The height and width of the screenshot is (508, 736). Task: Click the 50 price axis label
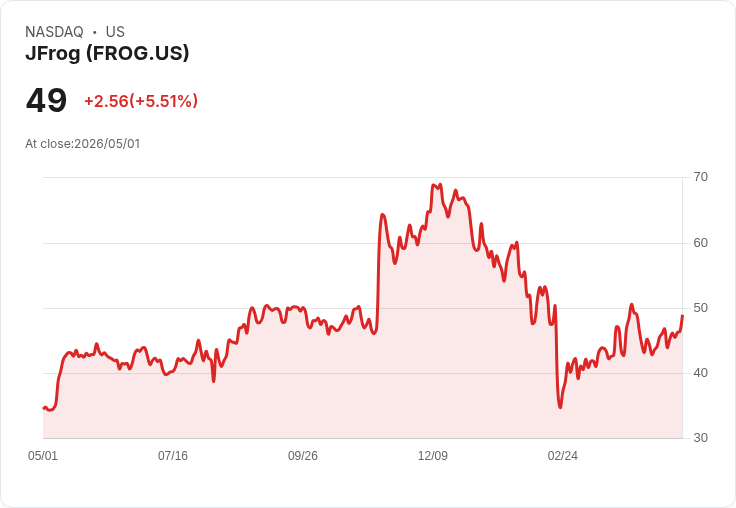point(700,308)
